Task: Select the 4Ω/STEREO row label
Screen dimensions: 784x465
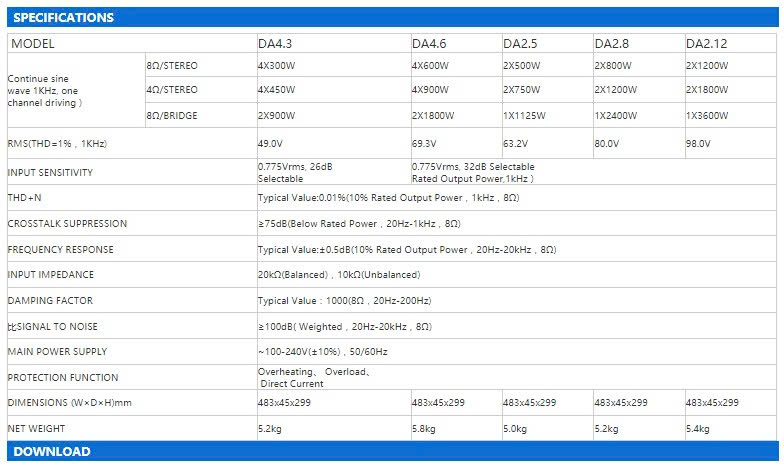Action: click(174, 91)
